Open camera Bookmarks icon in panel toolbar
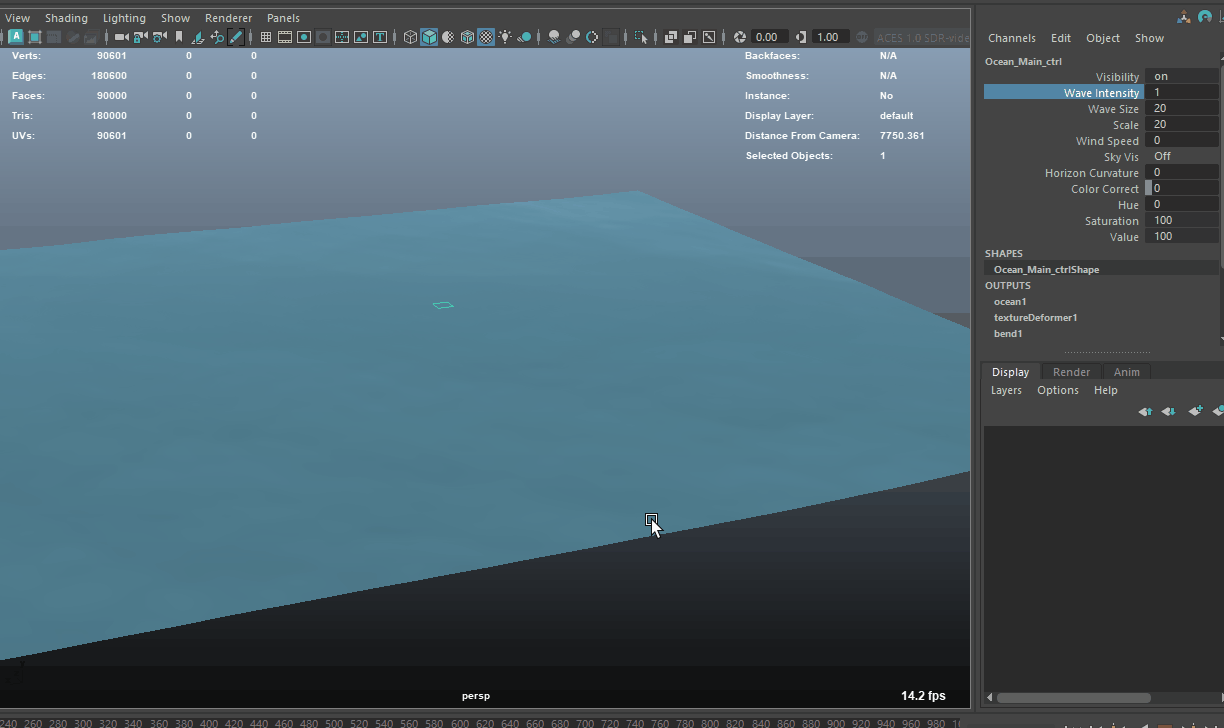Viewport: 1224px width, 728px height. (x=179, y=37)
